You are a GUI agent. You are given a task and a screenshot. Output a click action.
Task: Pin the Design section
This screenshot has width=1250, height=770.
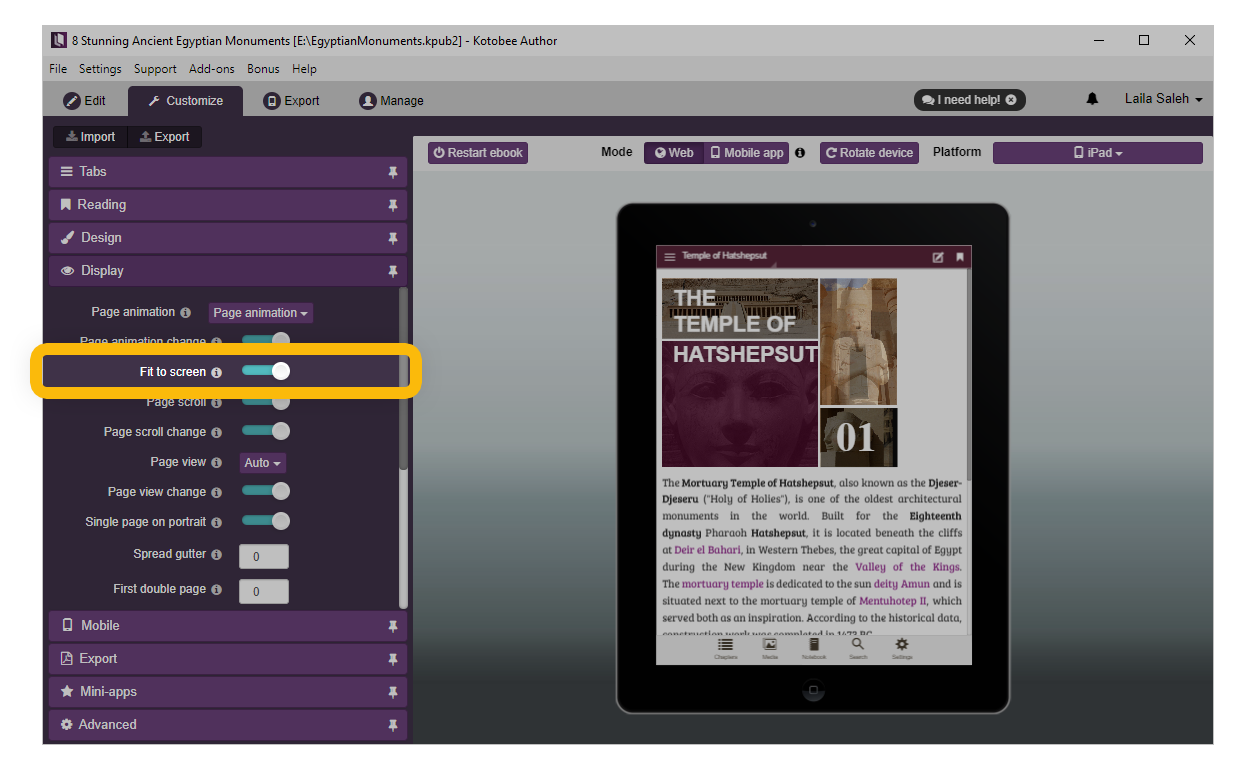coord(393,238)
